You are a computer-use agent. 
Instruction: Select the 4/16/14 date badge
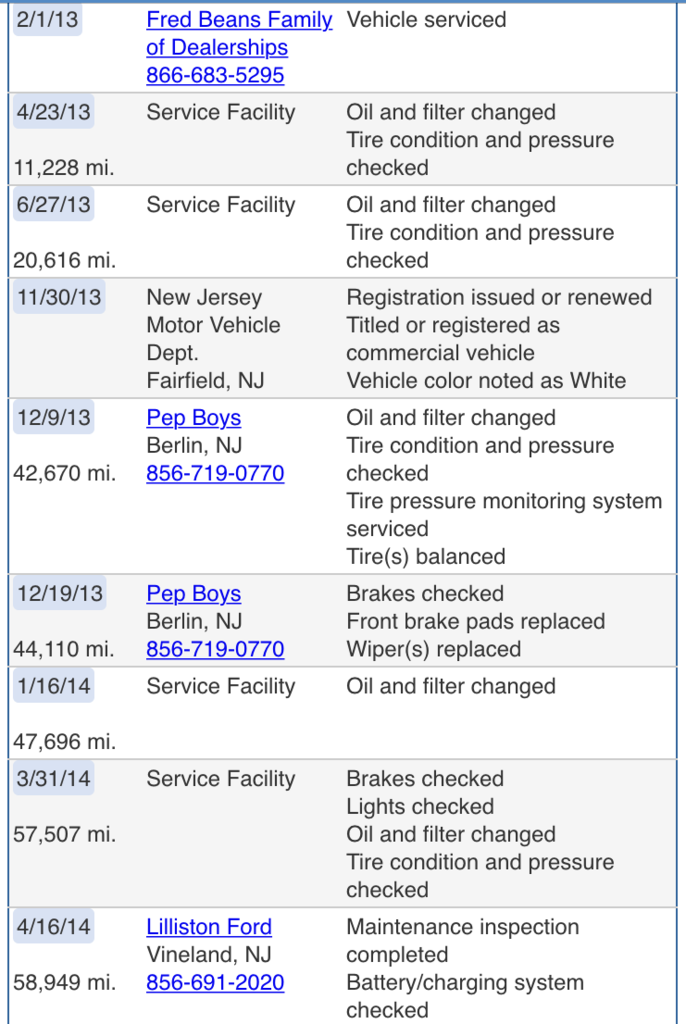point(54,927)
